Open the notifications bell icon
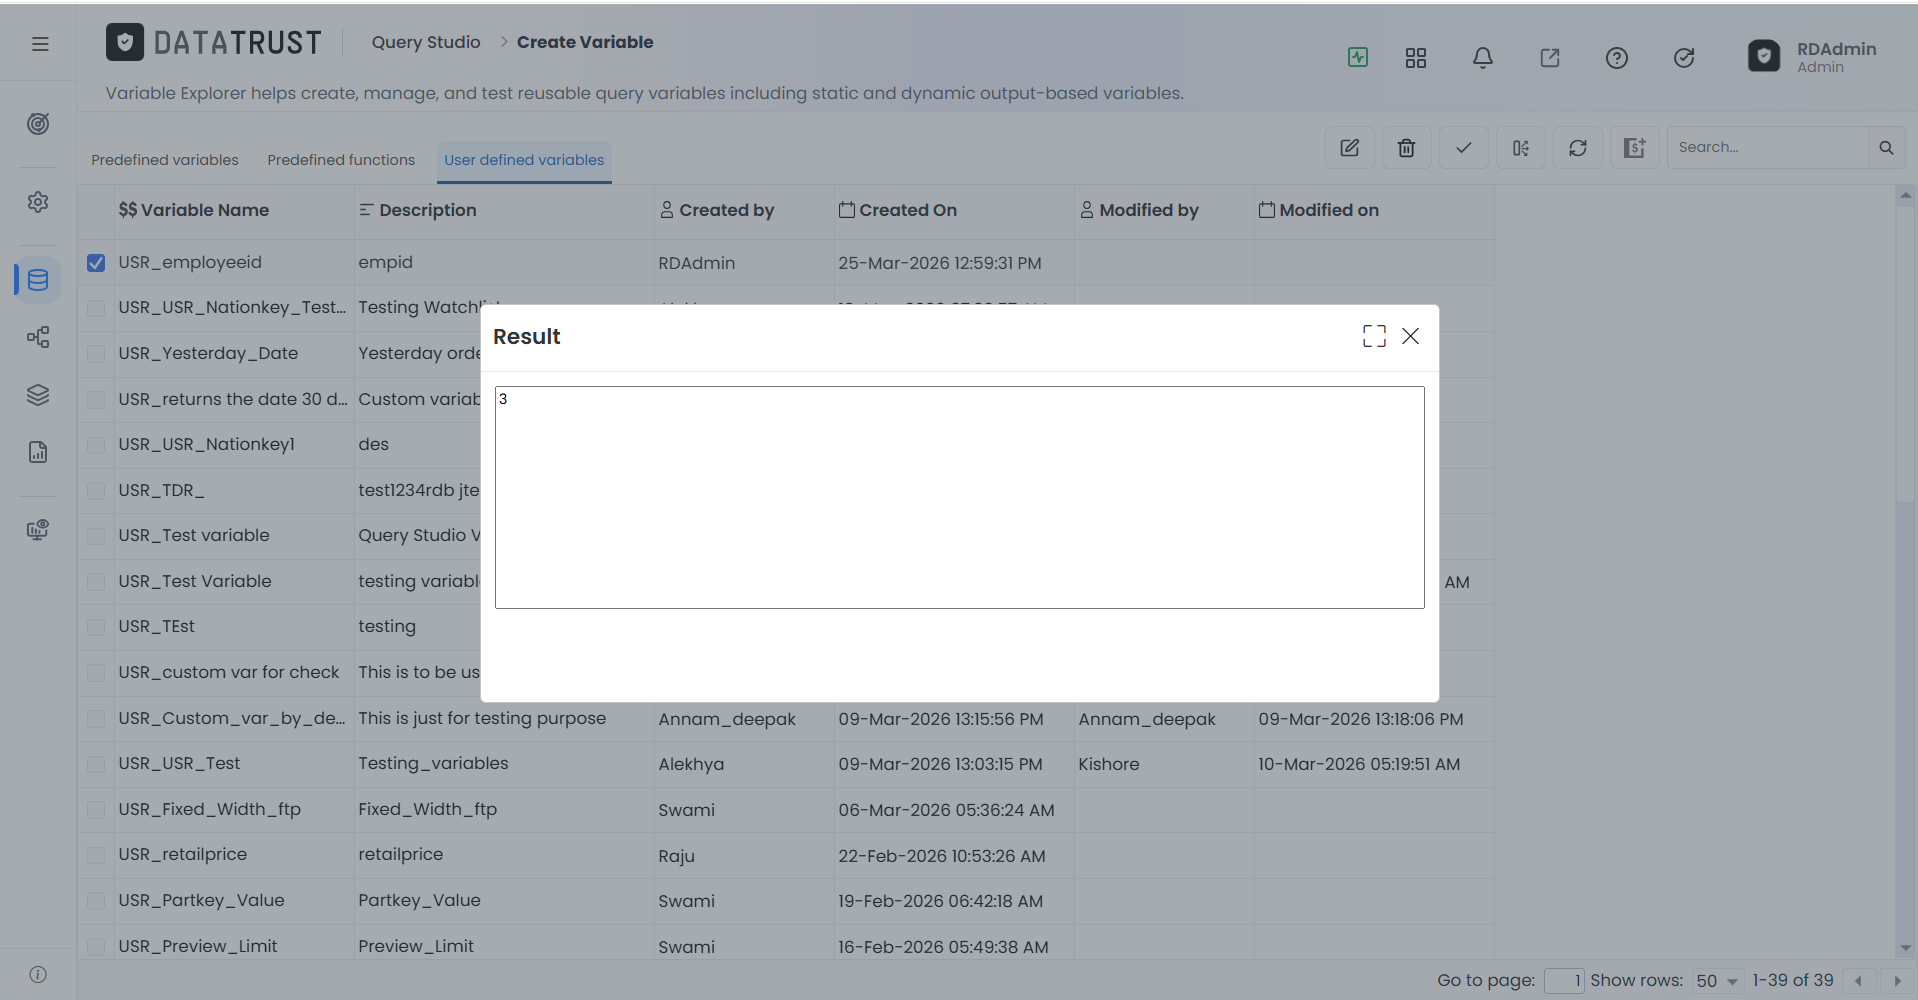This screenshot has width=1918, height=1000. point(1482,58)
